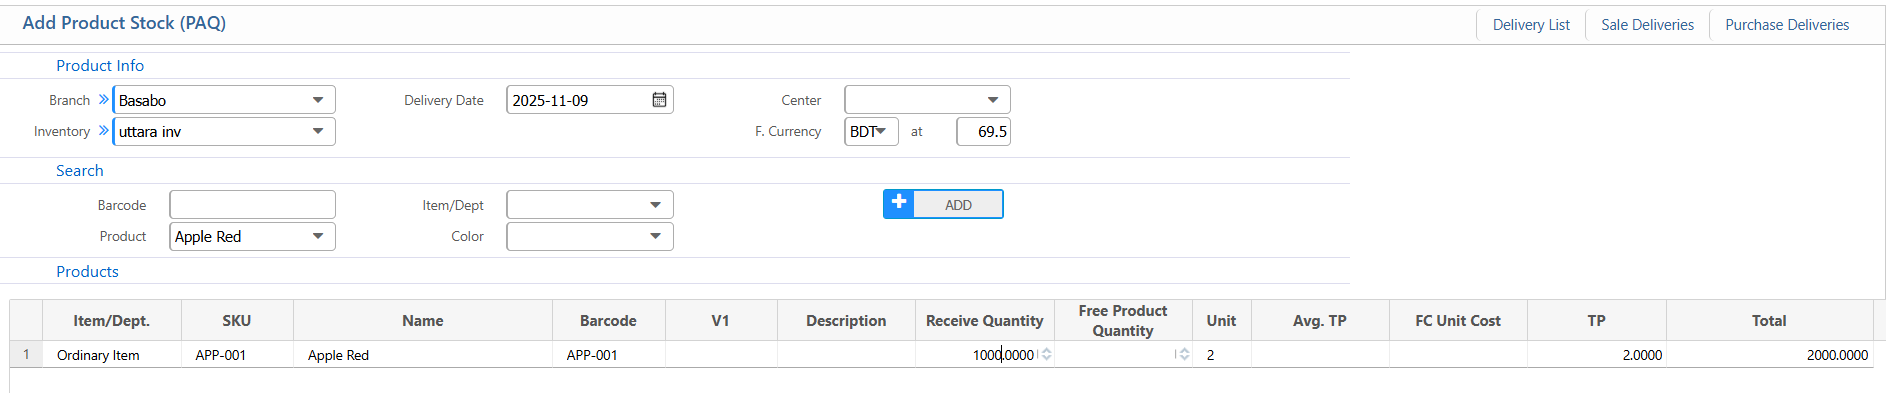
Task: Open the Branch dropdown showing Basabo
Action: pos(224,100)
